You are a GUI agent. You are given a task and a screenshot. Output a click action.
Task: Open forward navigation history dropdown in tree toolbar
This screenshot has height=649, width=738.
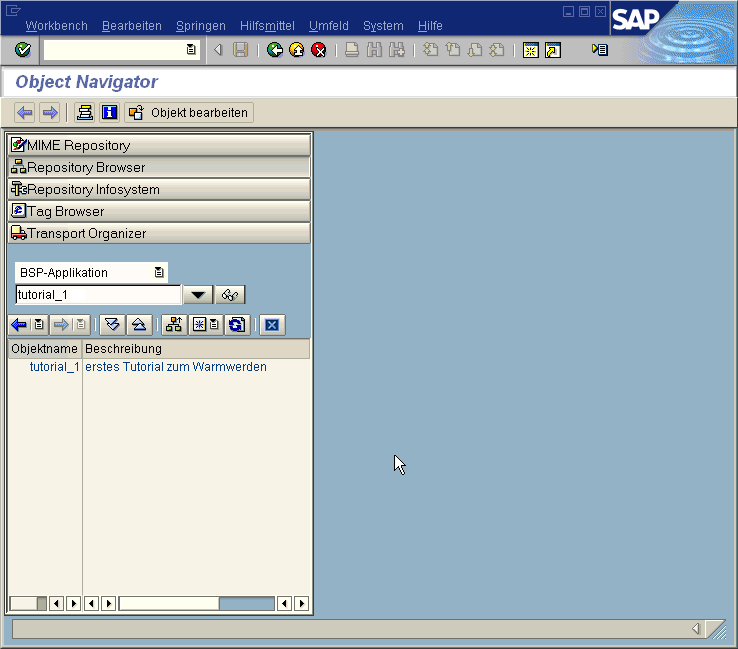tap(81, 325)
